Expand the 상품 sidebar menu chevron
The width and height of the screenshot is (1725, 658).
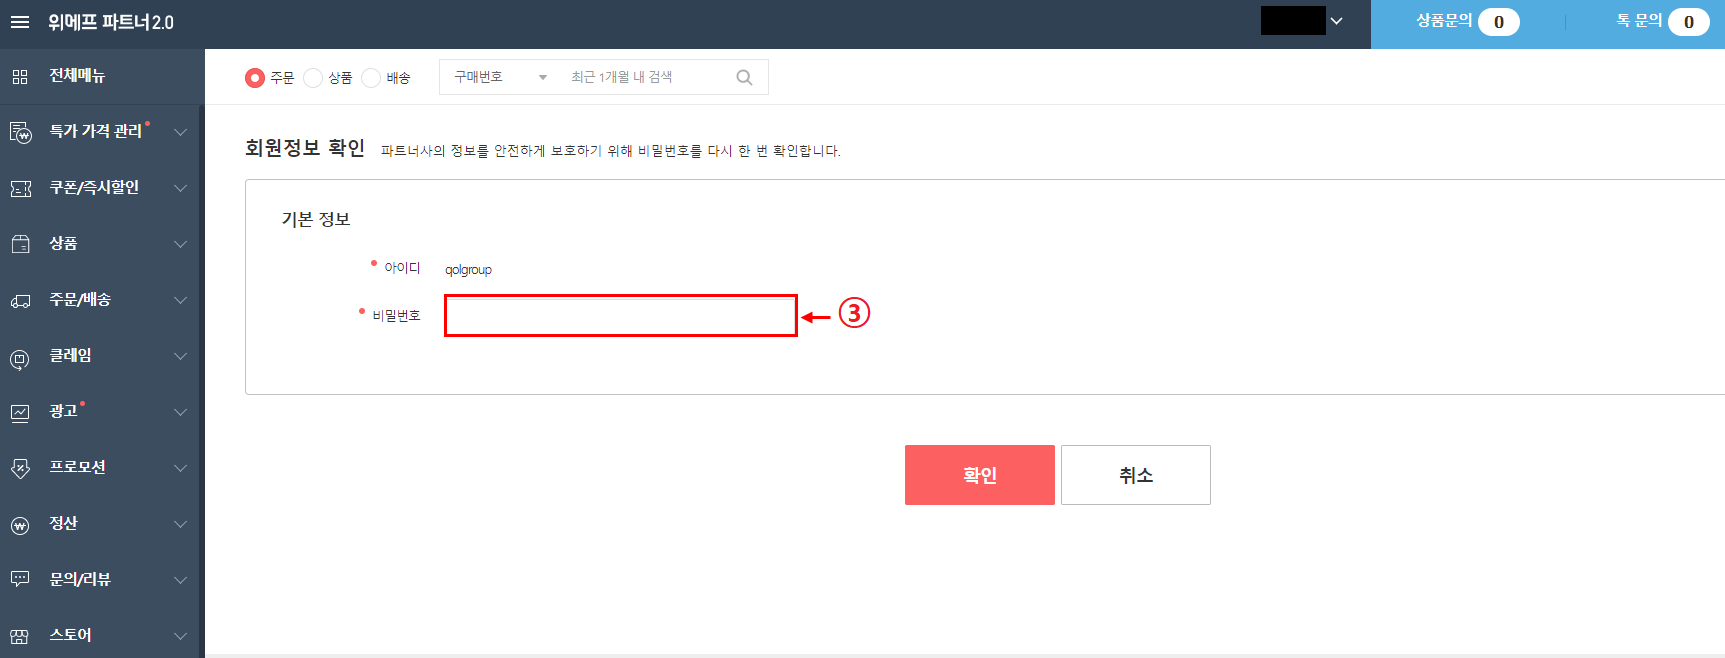click(180, 244)
